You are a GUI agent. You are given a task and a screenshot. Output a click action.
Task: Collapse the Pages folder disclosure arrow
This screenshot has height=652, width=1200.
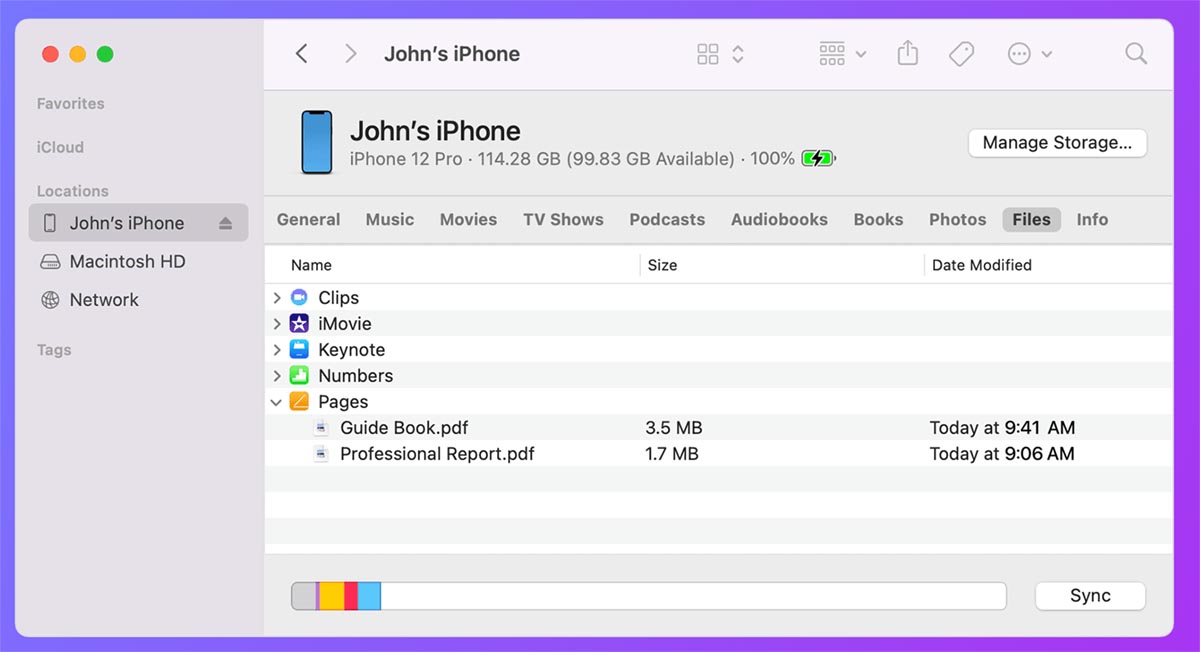277,402
